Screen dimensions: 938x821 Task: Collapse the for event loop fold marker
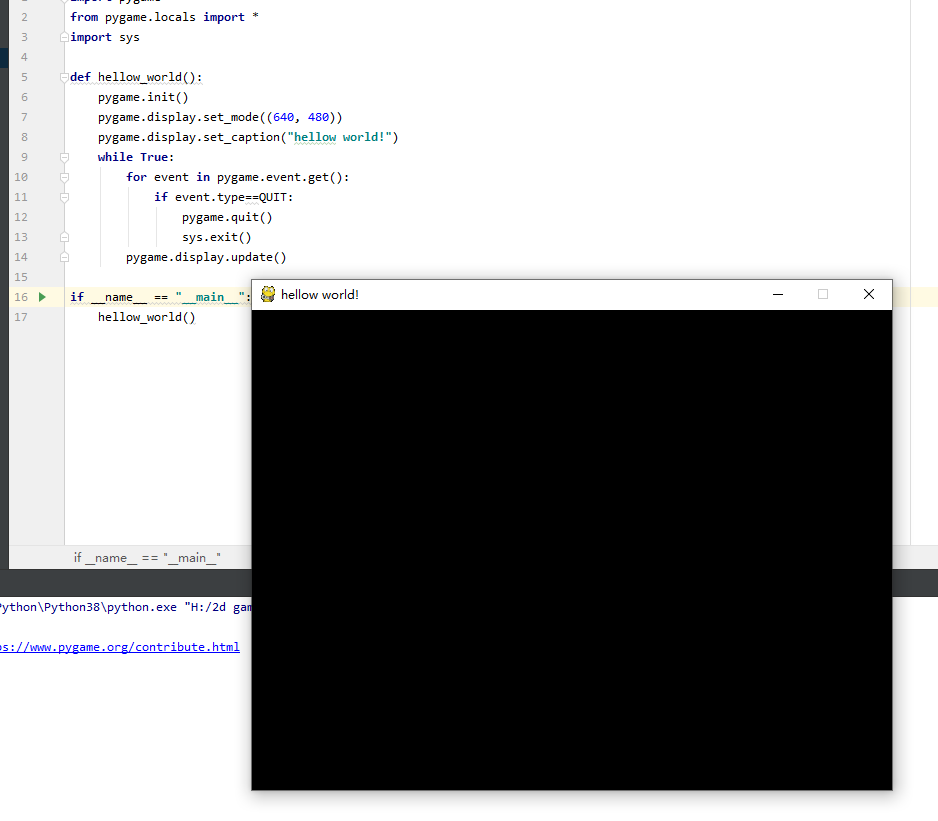[x=64, y=177]
